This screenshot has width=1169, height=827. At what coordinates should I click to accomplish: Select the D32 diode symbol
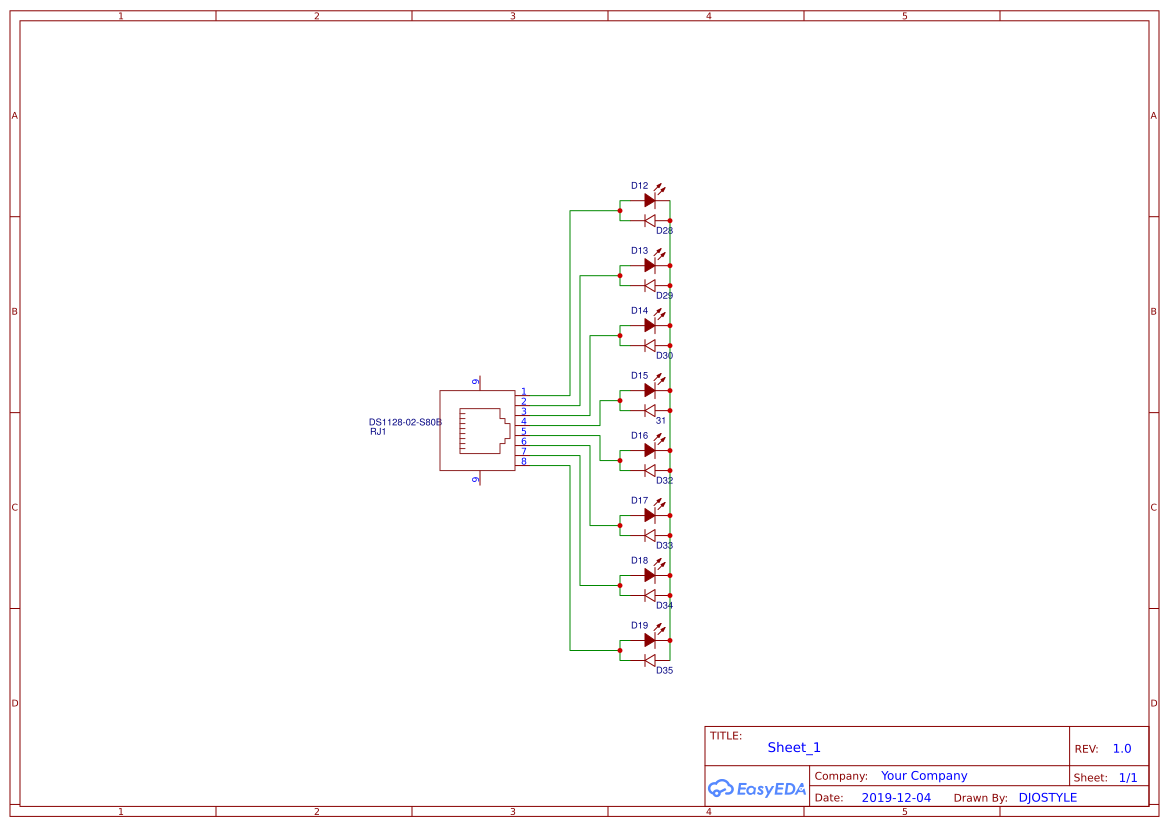pos(649,470)
